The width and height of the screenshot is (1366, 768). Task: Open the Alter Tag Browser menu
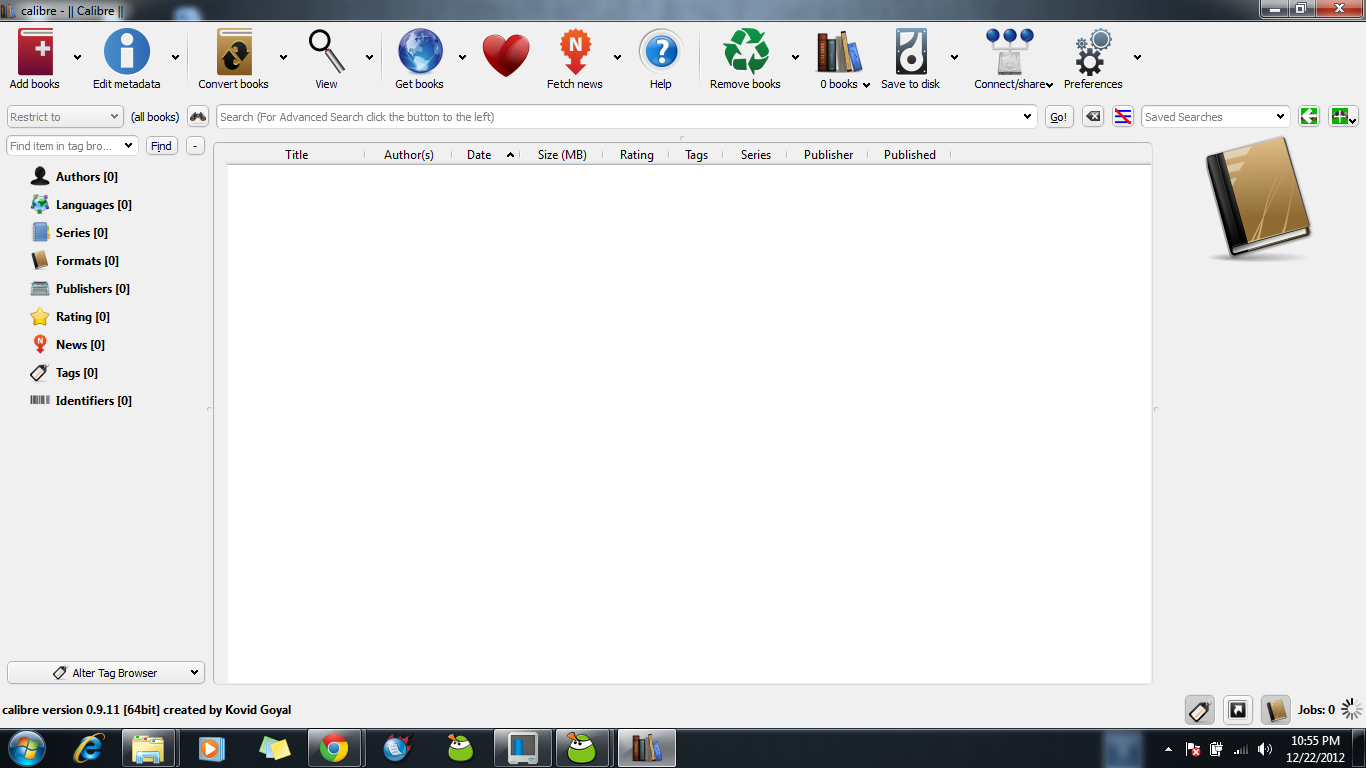tap(105, 673)
